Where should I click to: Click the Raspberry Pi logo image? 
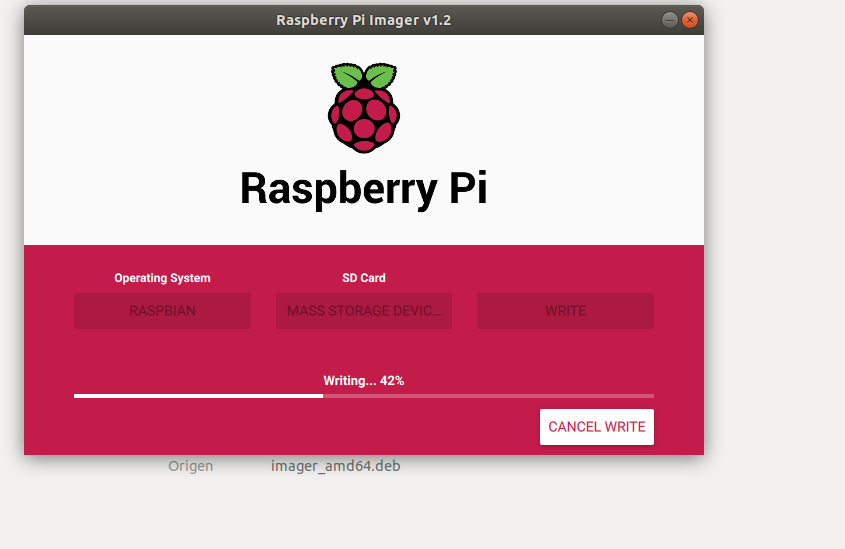point(364,108)
